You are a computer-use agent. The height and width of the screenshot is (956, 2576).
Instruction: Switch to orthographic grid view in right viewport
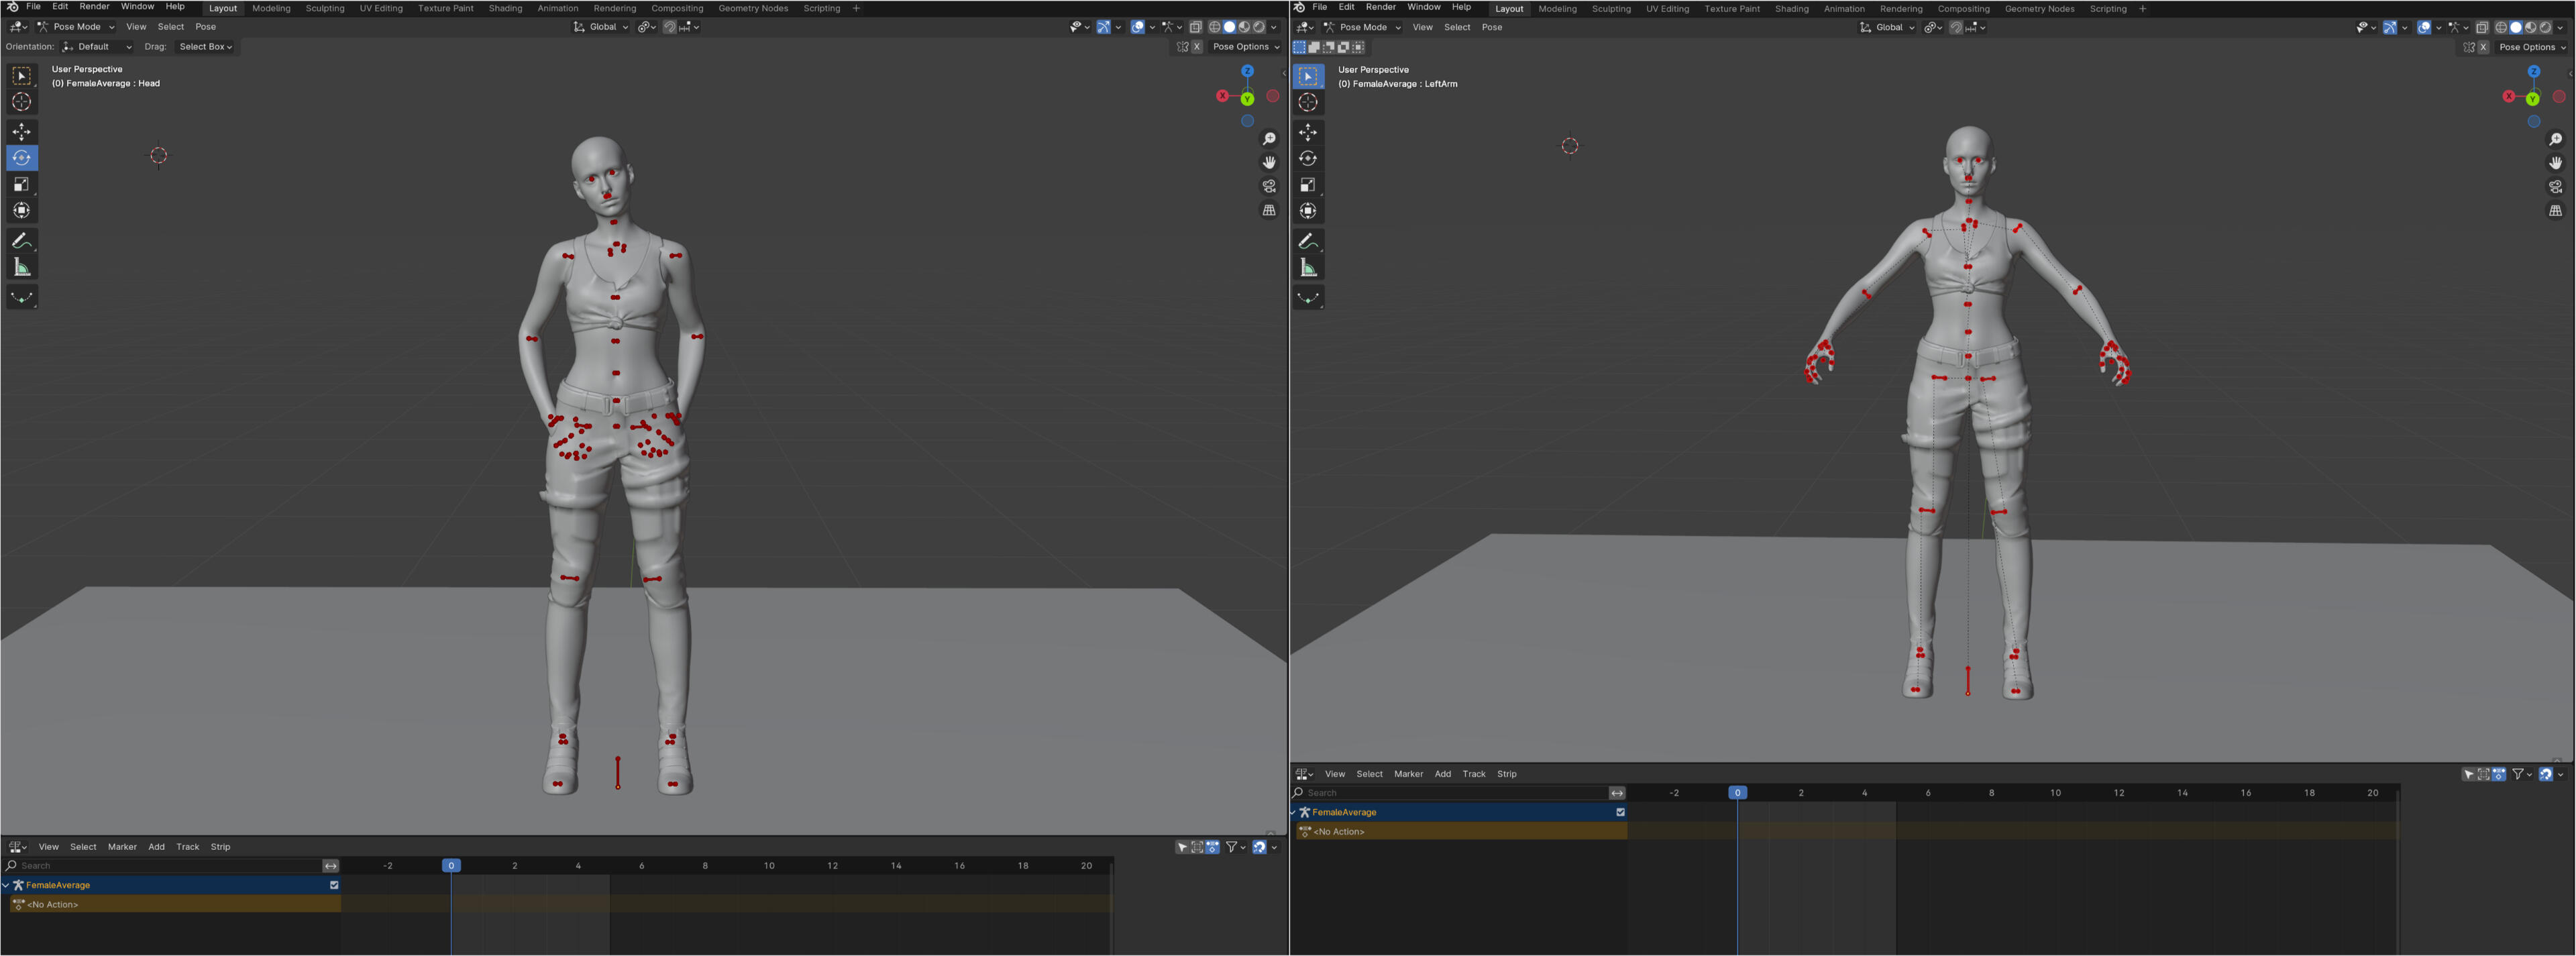click(x=2555, y=211)
